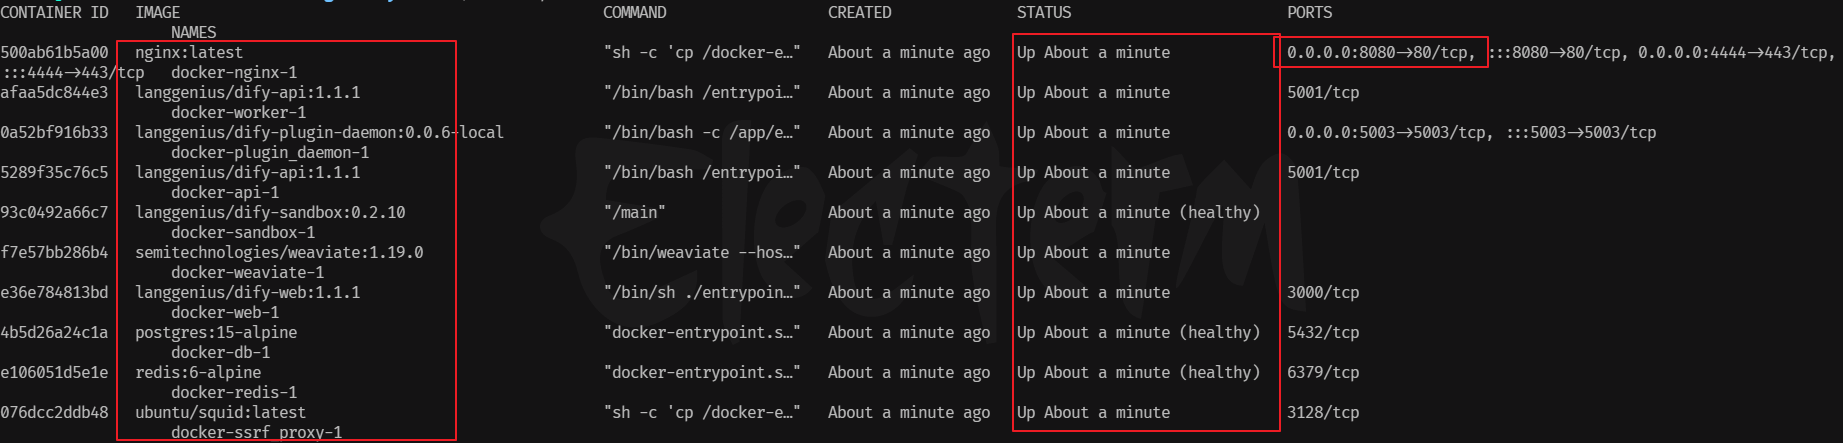Click the CONTAINER ID column header

(x=54, y=13)
